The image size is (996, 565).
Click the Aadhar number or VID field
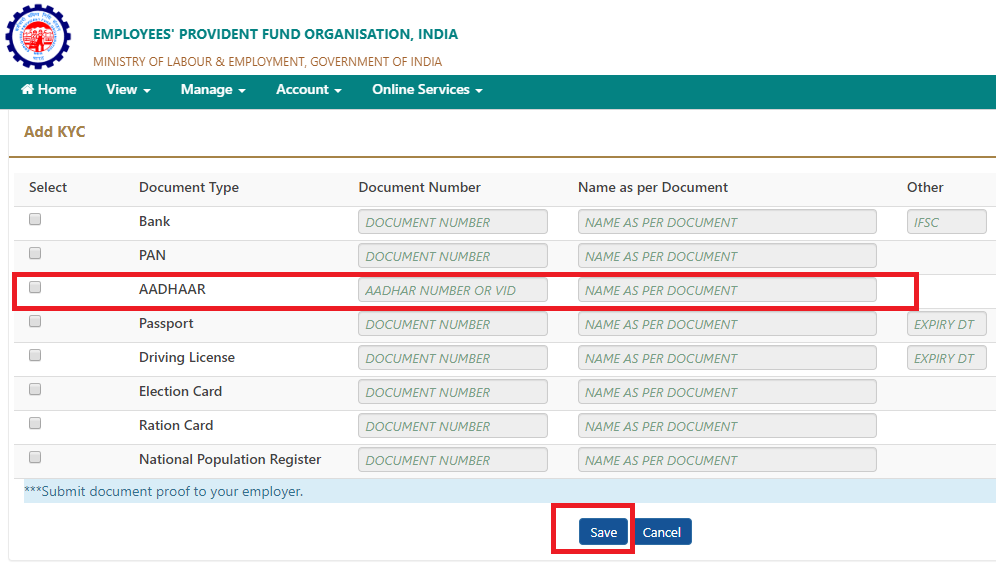click(x=453, y=290)
